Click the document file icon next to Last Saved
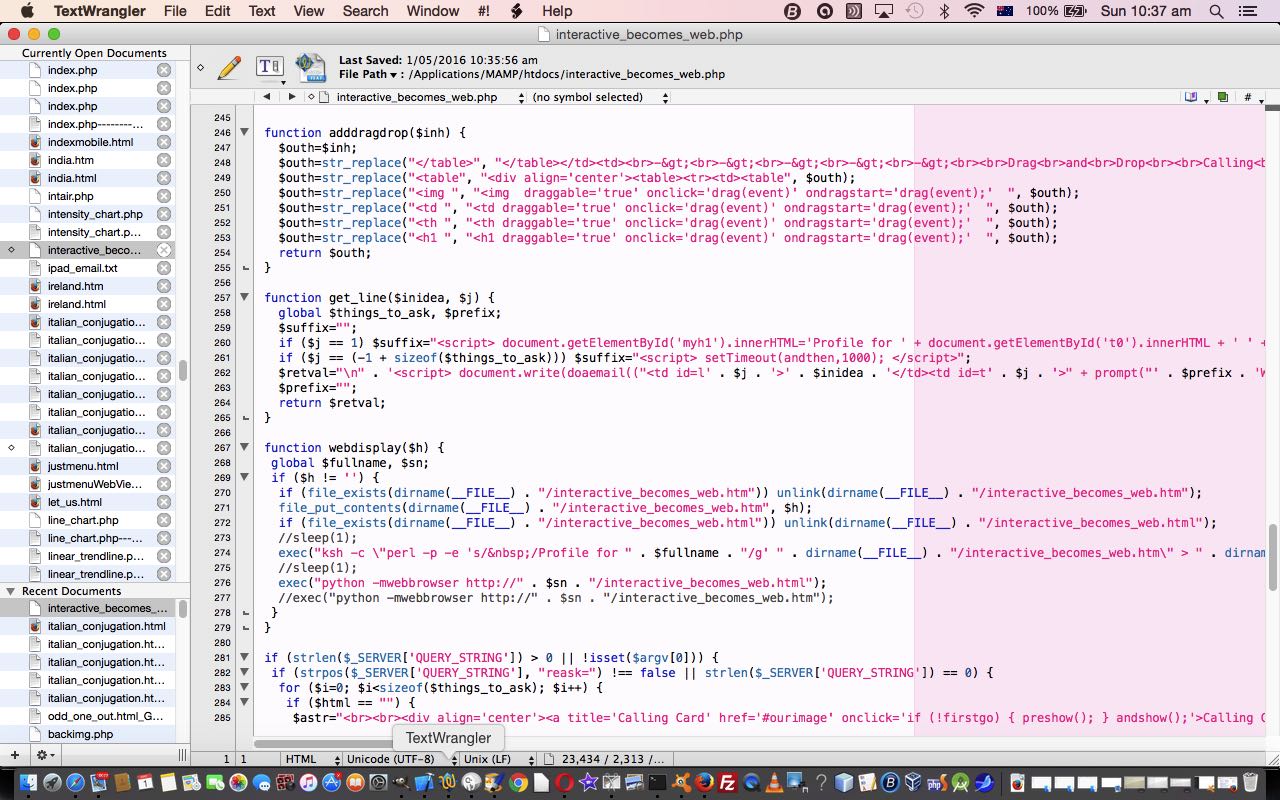 [310, 67]
